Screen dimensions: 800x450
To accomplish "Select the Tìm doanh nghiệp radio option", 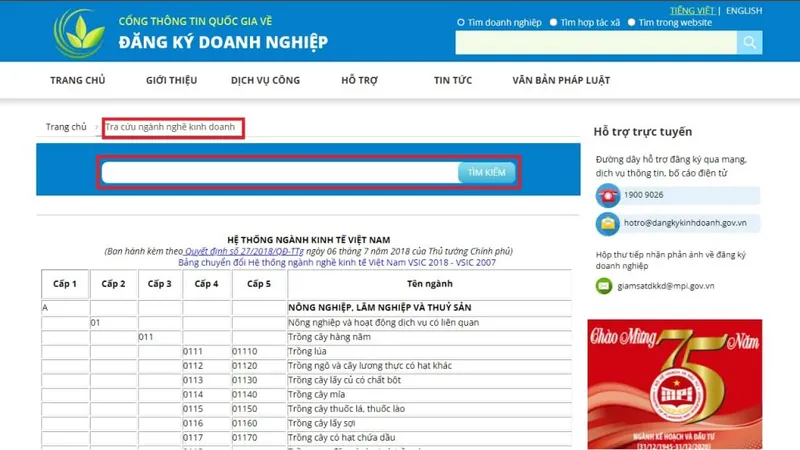I will click(x=461, y=22).
